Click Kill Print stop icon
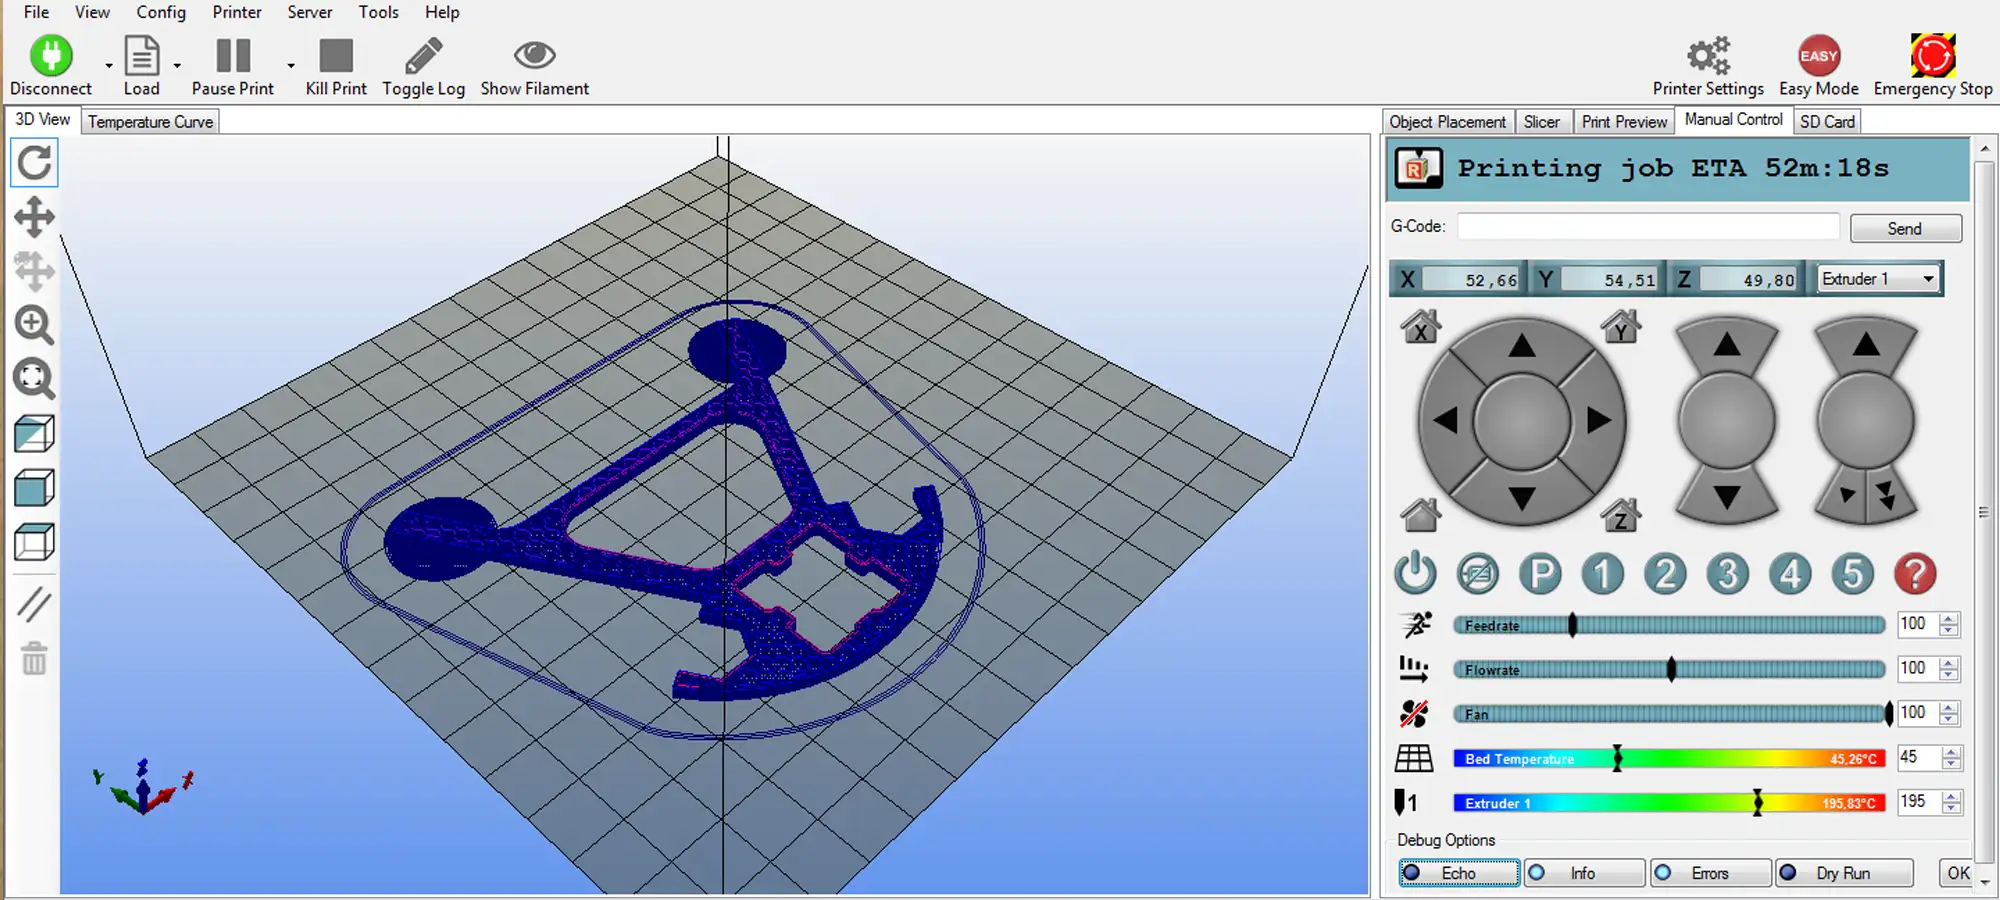Image resolution: width=2000 pixels, height=900 pixels. [336, 56]
